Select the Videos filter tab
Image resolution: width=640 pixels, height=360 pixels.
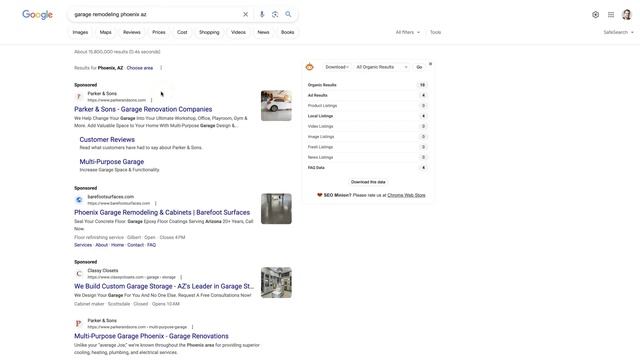point(238,32)
